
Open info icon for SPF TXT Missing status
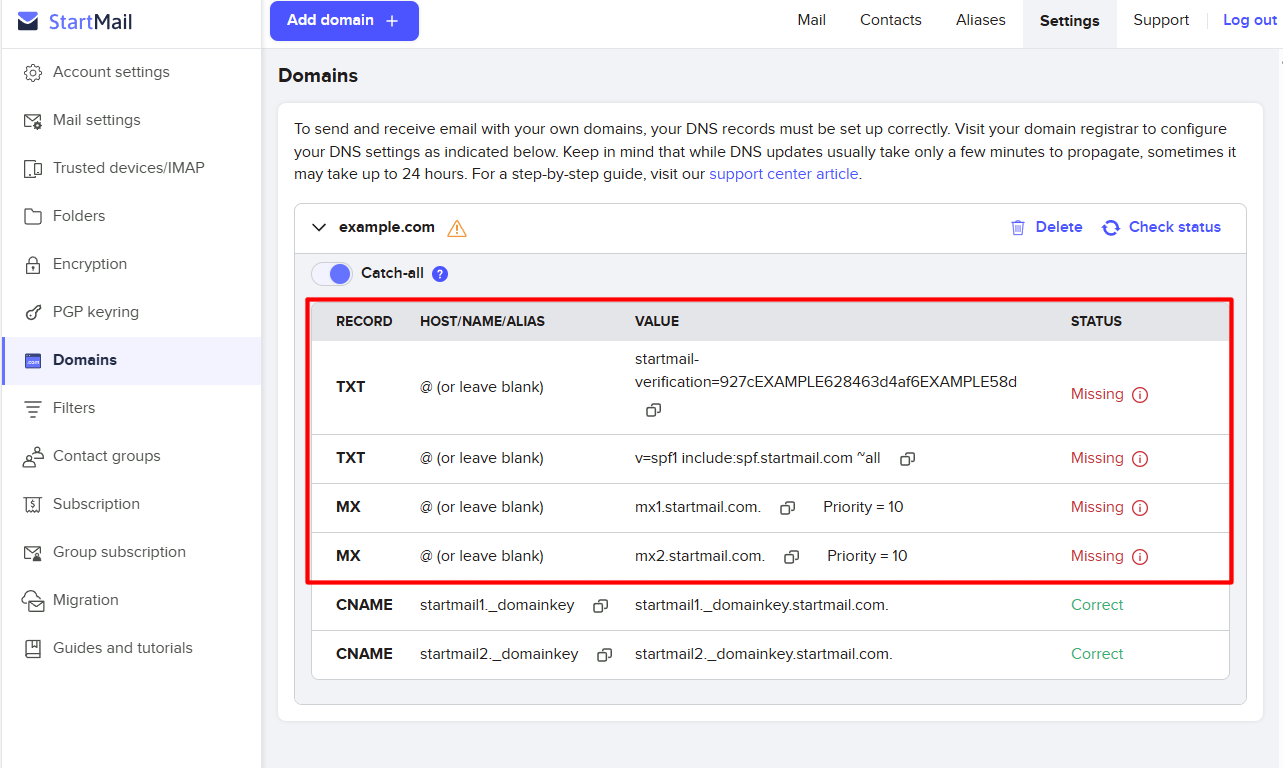(x=1140, y=459)
